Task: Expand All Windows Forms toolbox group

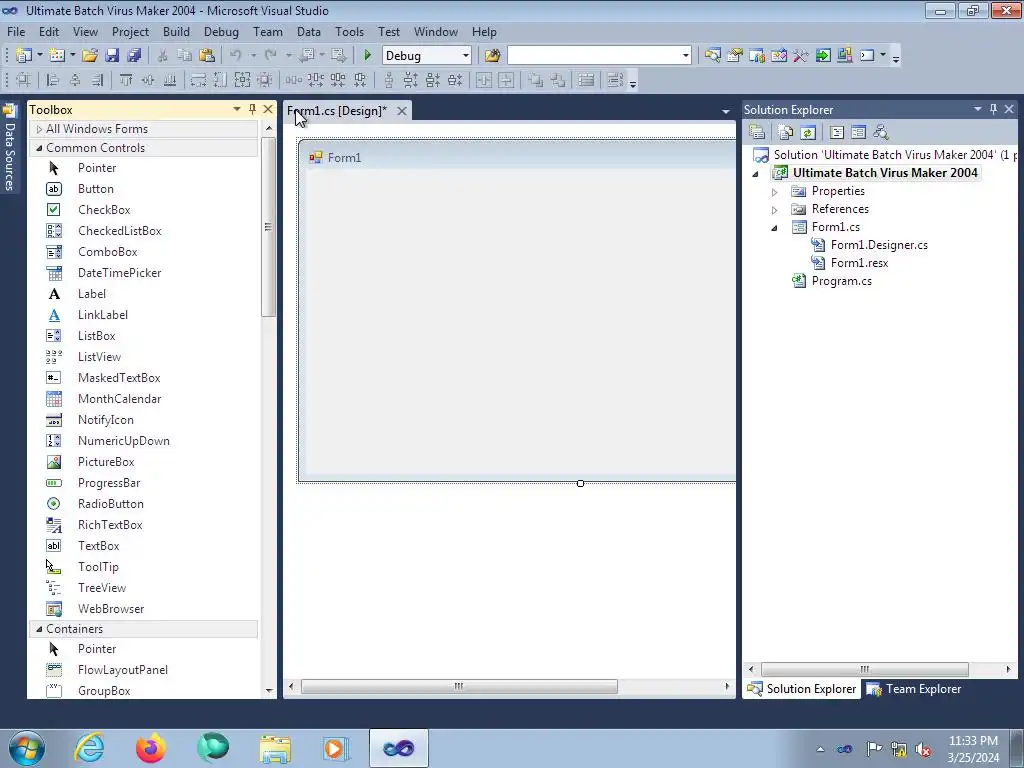Action: 39,129
